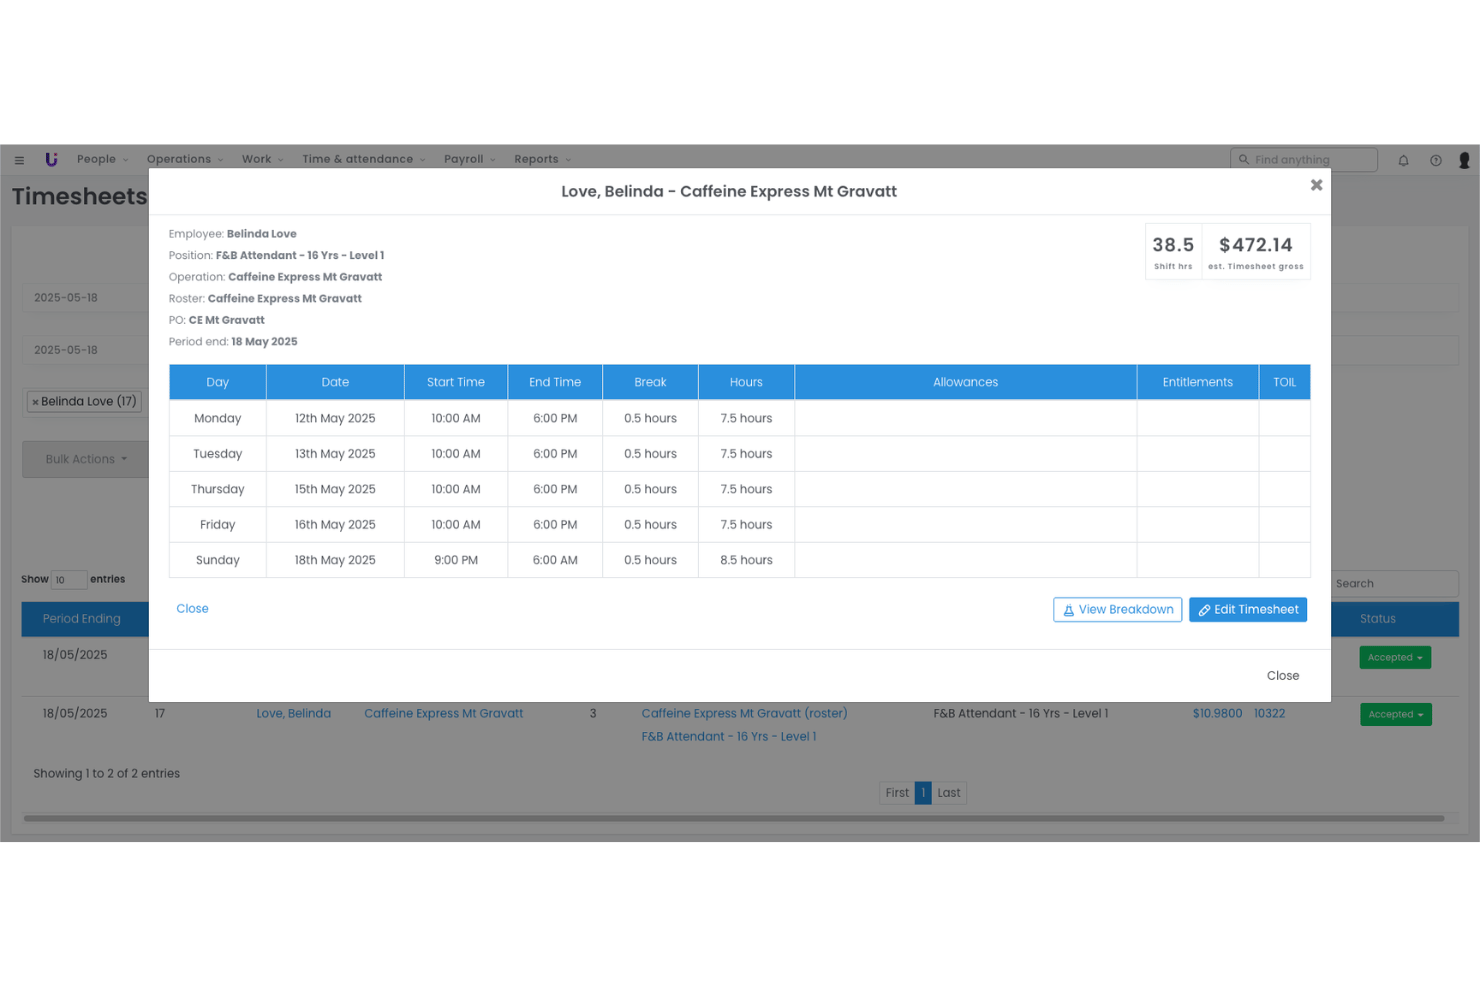Image resolution: width=1480 pixels, height=987 pixels.
Task: Click the Allowances column header
Action: tap(965, 382)
